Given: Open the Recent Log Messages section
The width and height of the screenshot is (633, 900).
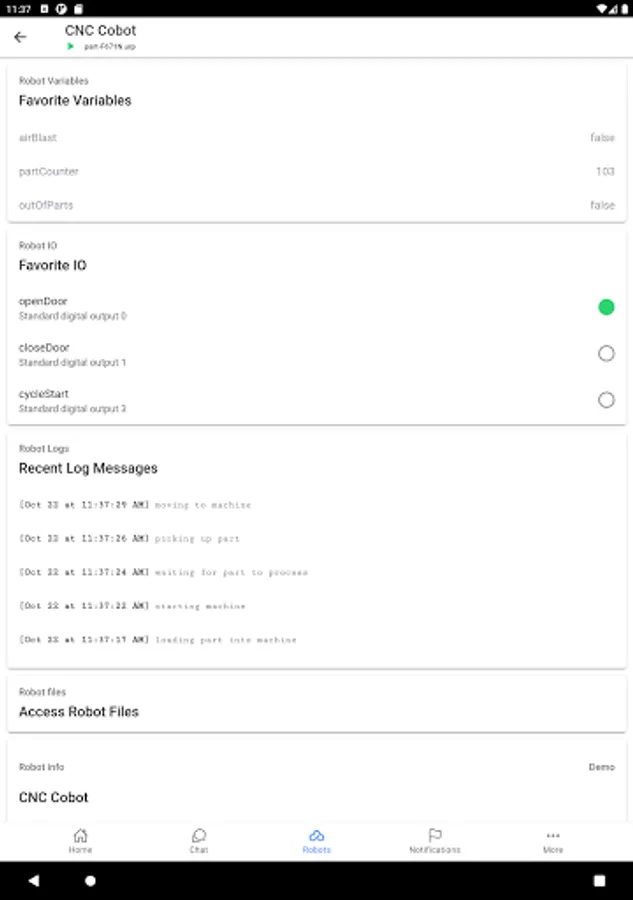Looking at the screenshot, I should coord(88,468).
